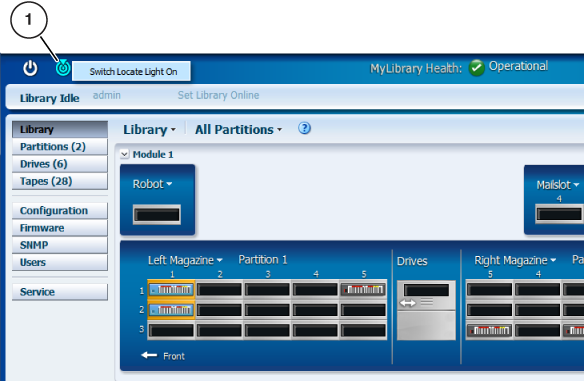Open the SNMP settings page
Viewport: 584px width, 381px height.
(60, 245)
